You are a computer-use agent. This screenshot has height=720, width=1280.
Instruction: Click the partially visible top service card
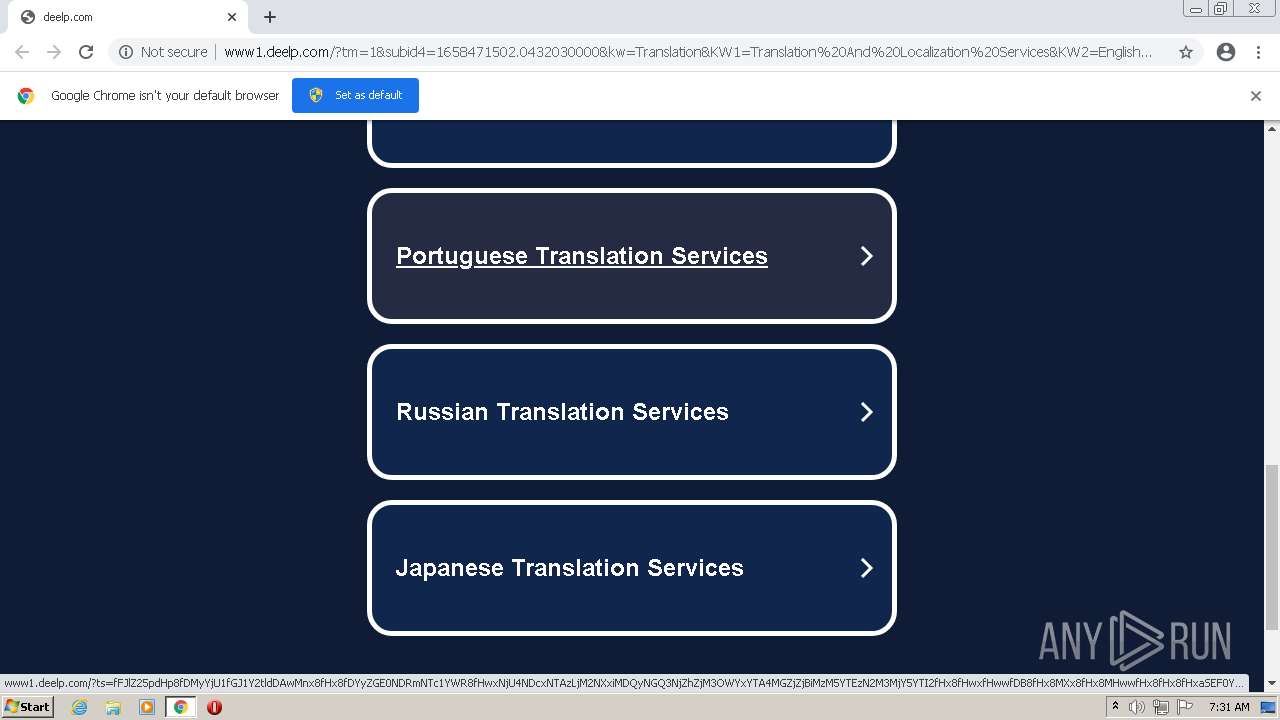click(x=632, y=142)
